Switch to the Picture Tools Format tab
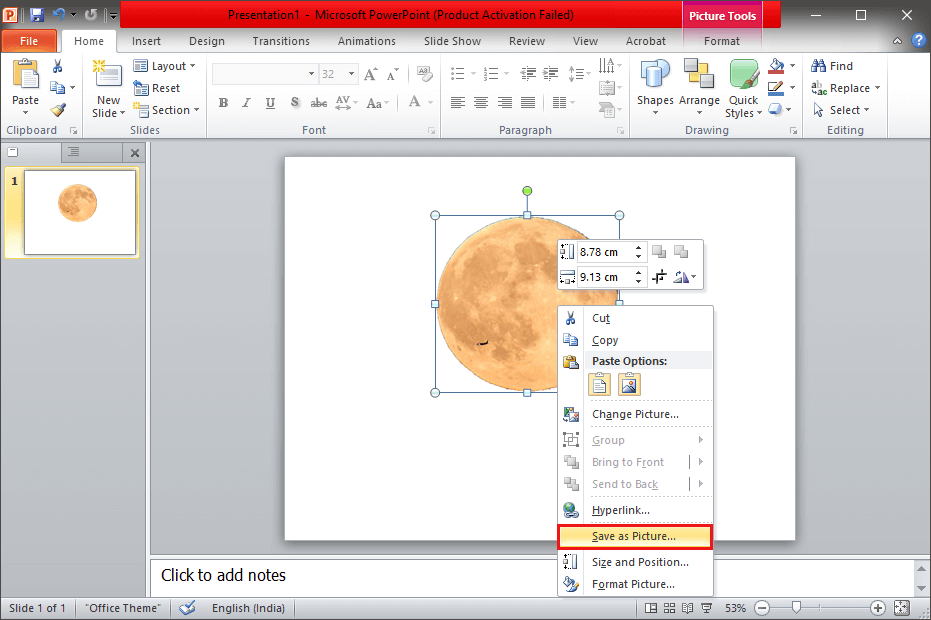 click(x=721, y=41)
